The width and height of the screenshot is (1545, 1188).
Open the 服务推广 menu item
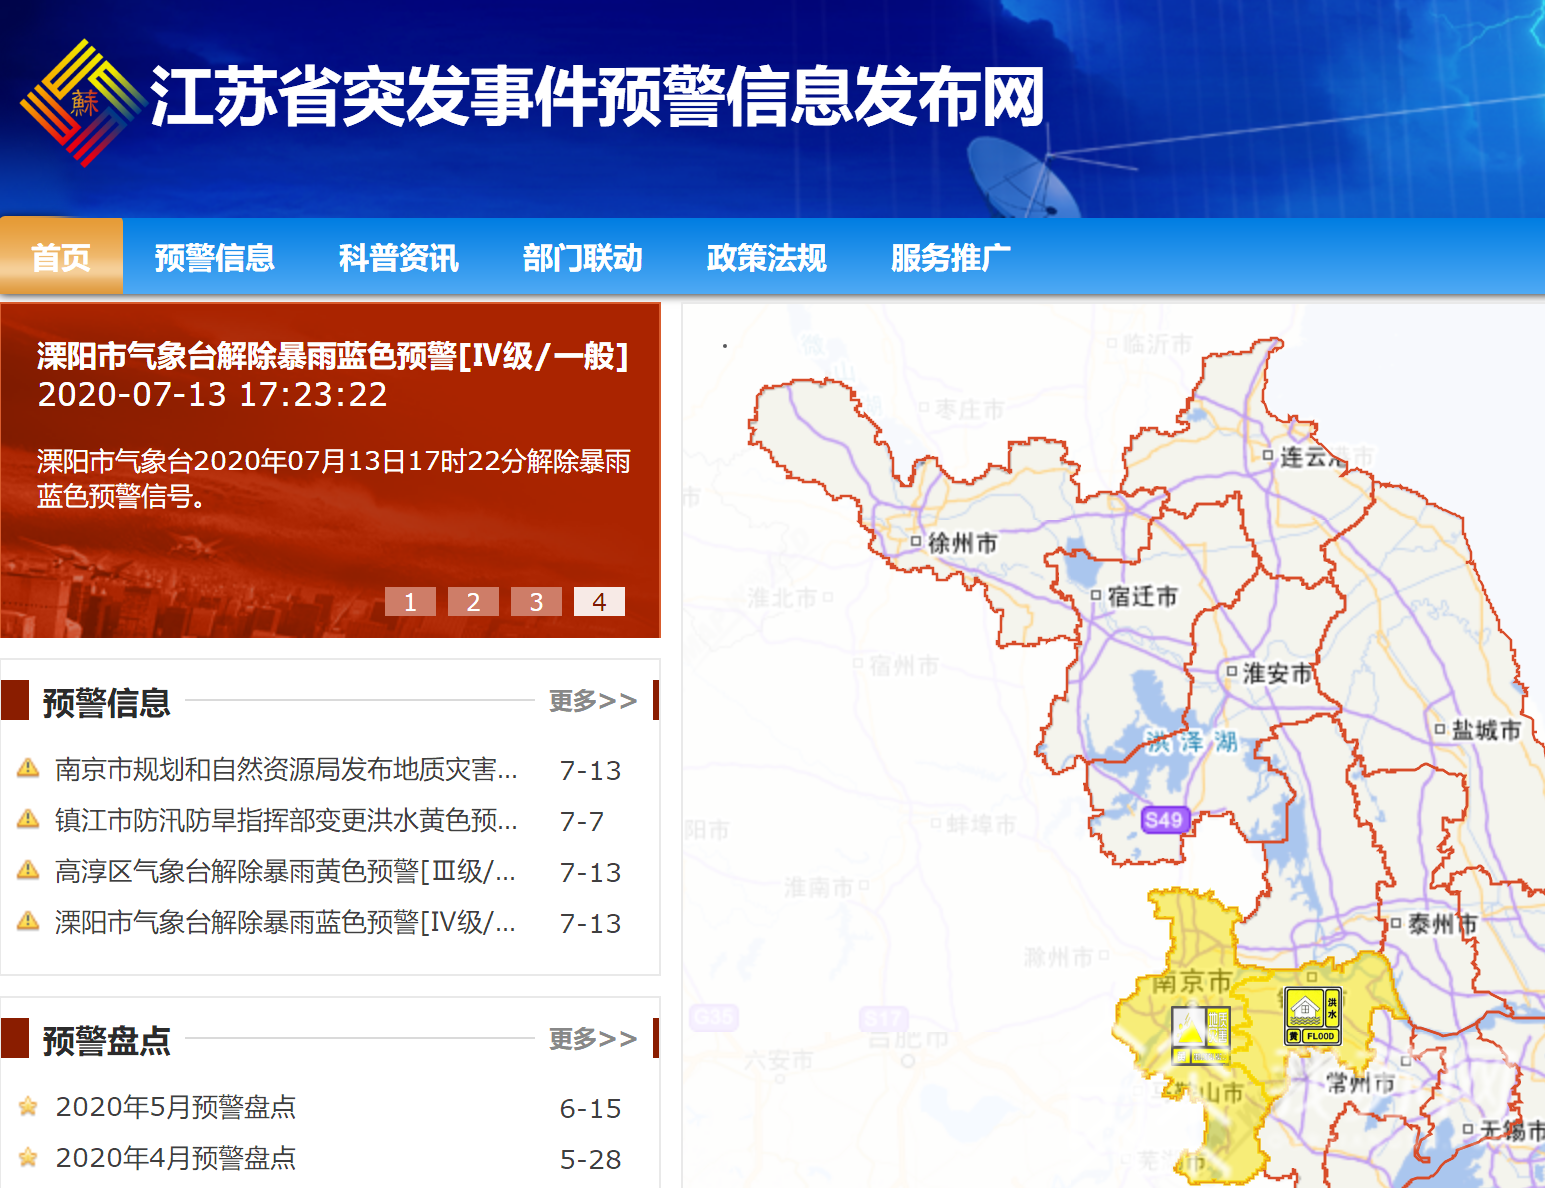pyautogui.click(x=951, y=257)
